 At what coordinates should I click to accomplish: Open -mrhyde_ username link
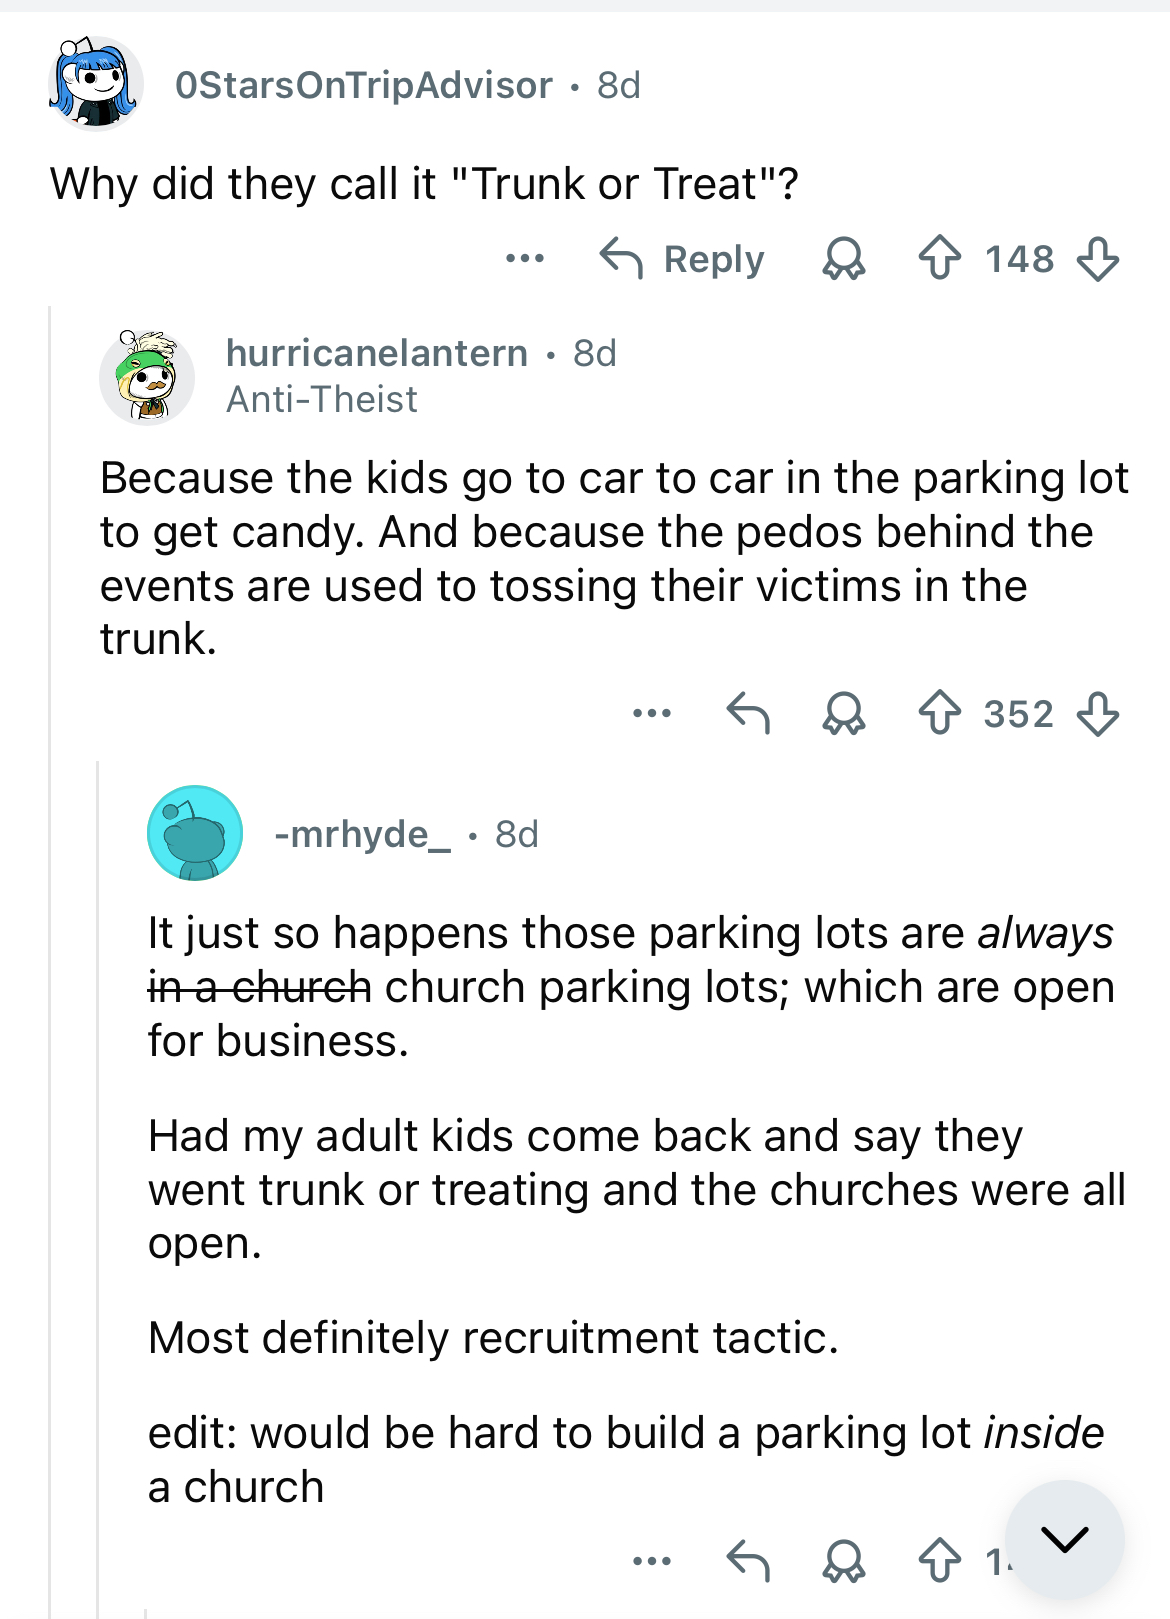coord(363,834)
